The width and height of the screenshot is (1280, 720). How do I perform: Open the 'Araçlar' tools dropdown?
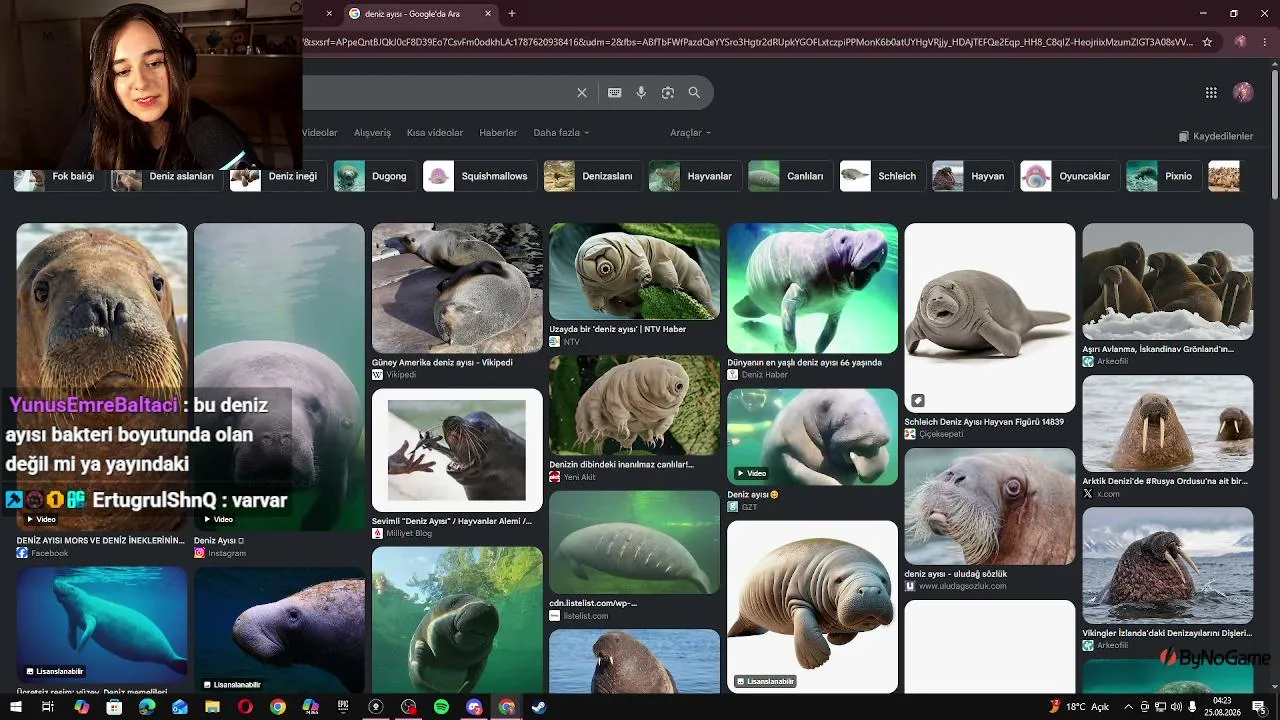pyautogui.click(x=690, y=133)
